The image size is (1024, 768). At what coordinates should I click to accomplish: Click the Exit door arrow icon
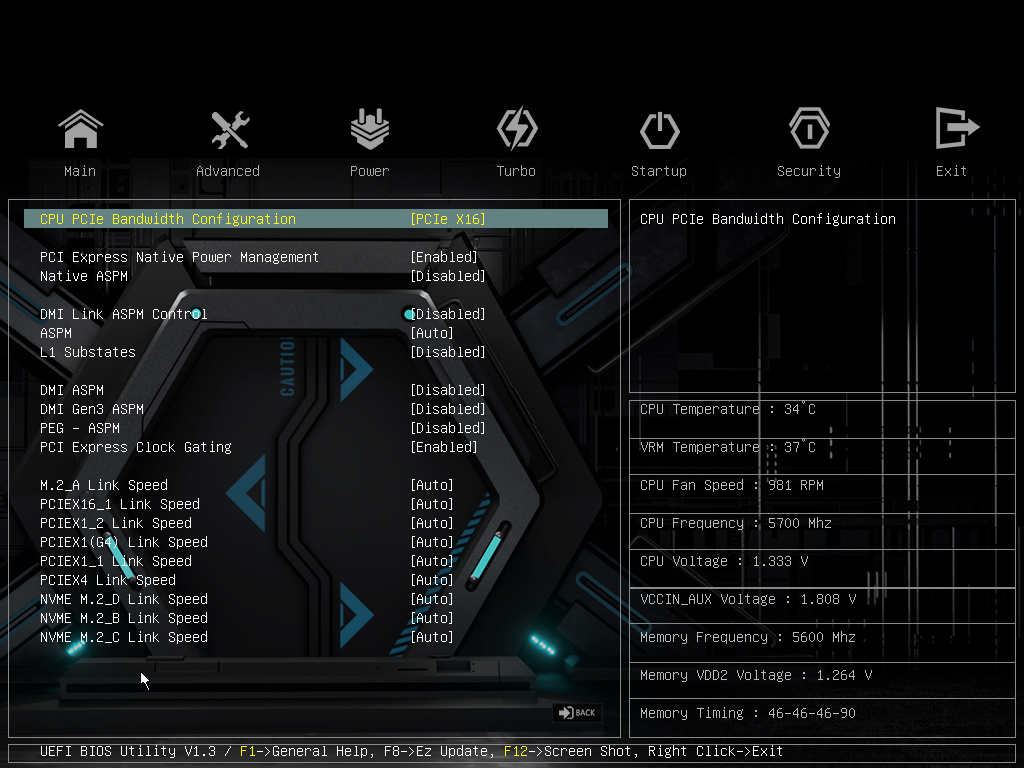pyautogui.click(x=957, y=128)
